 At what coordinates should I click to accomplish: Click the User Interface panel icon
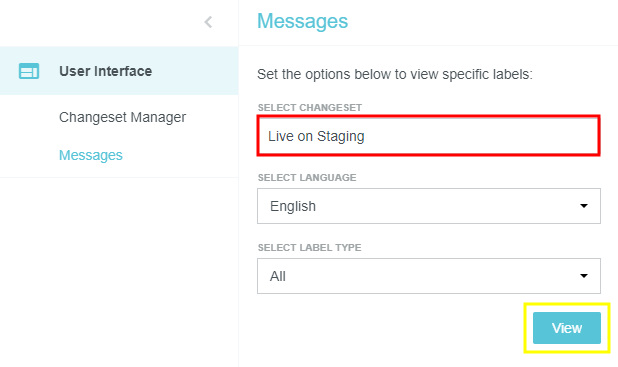(29, 71)
